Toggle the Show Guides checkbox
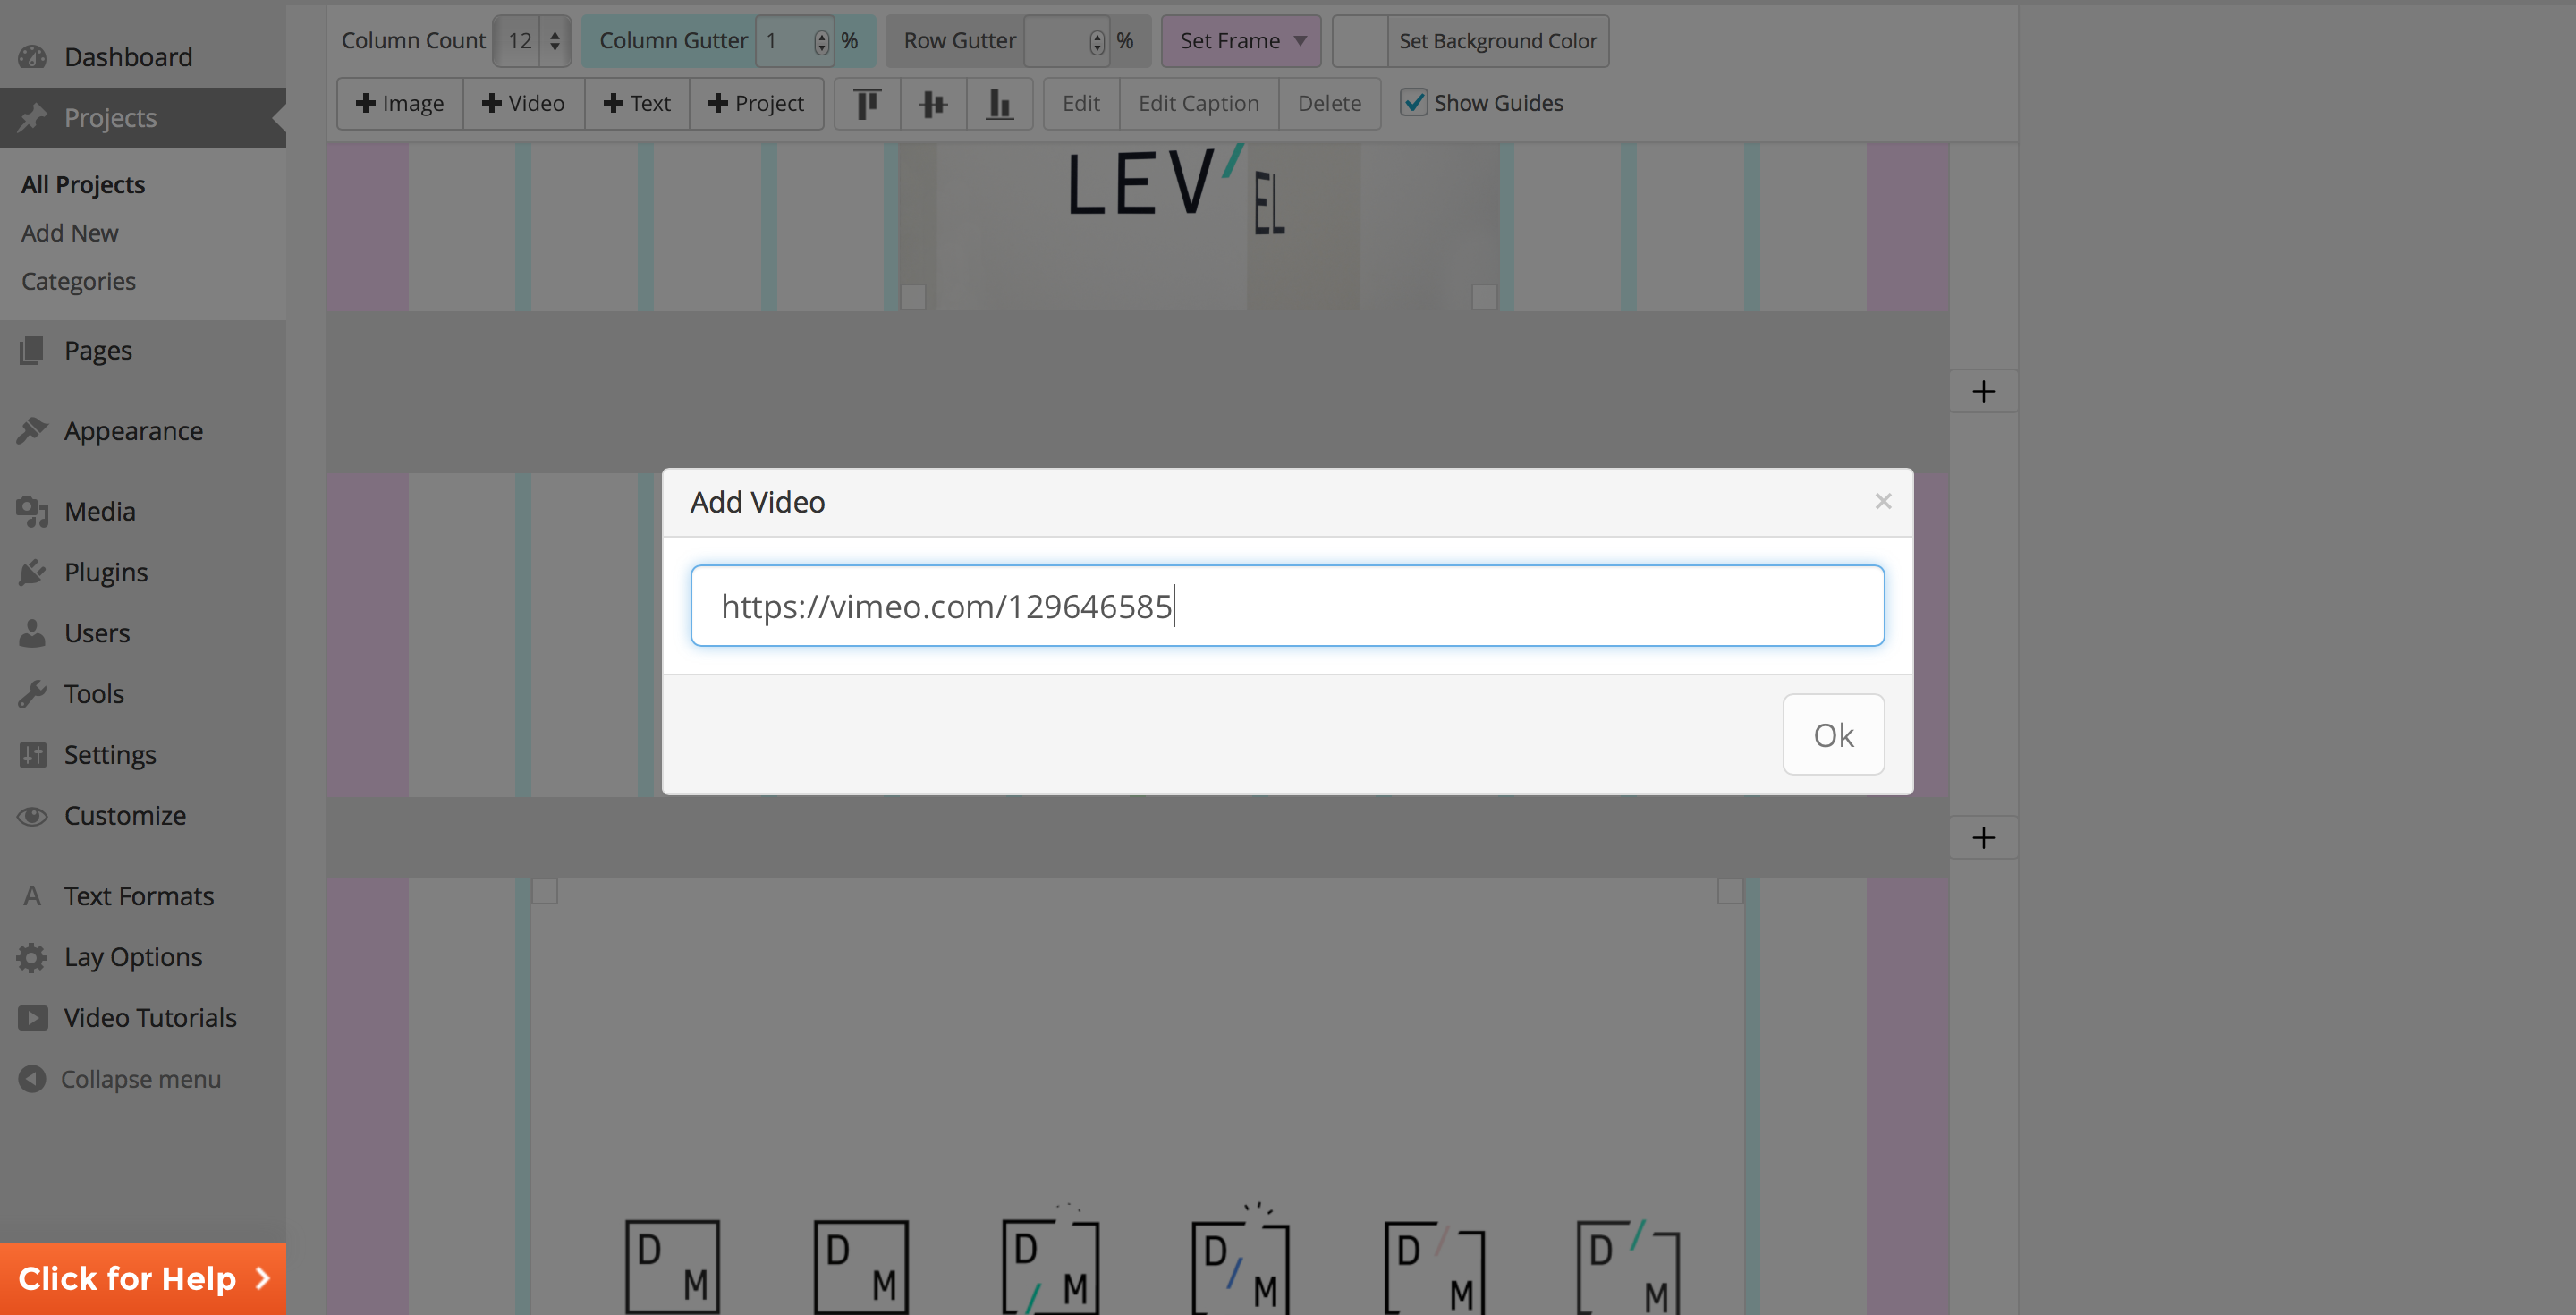Viewport: 2576px width, 1315px height. click(x=1413, y=103)
